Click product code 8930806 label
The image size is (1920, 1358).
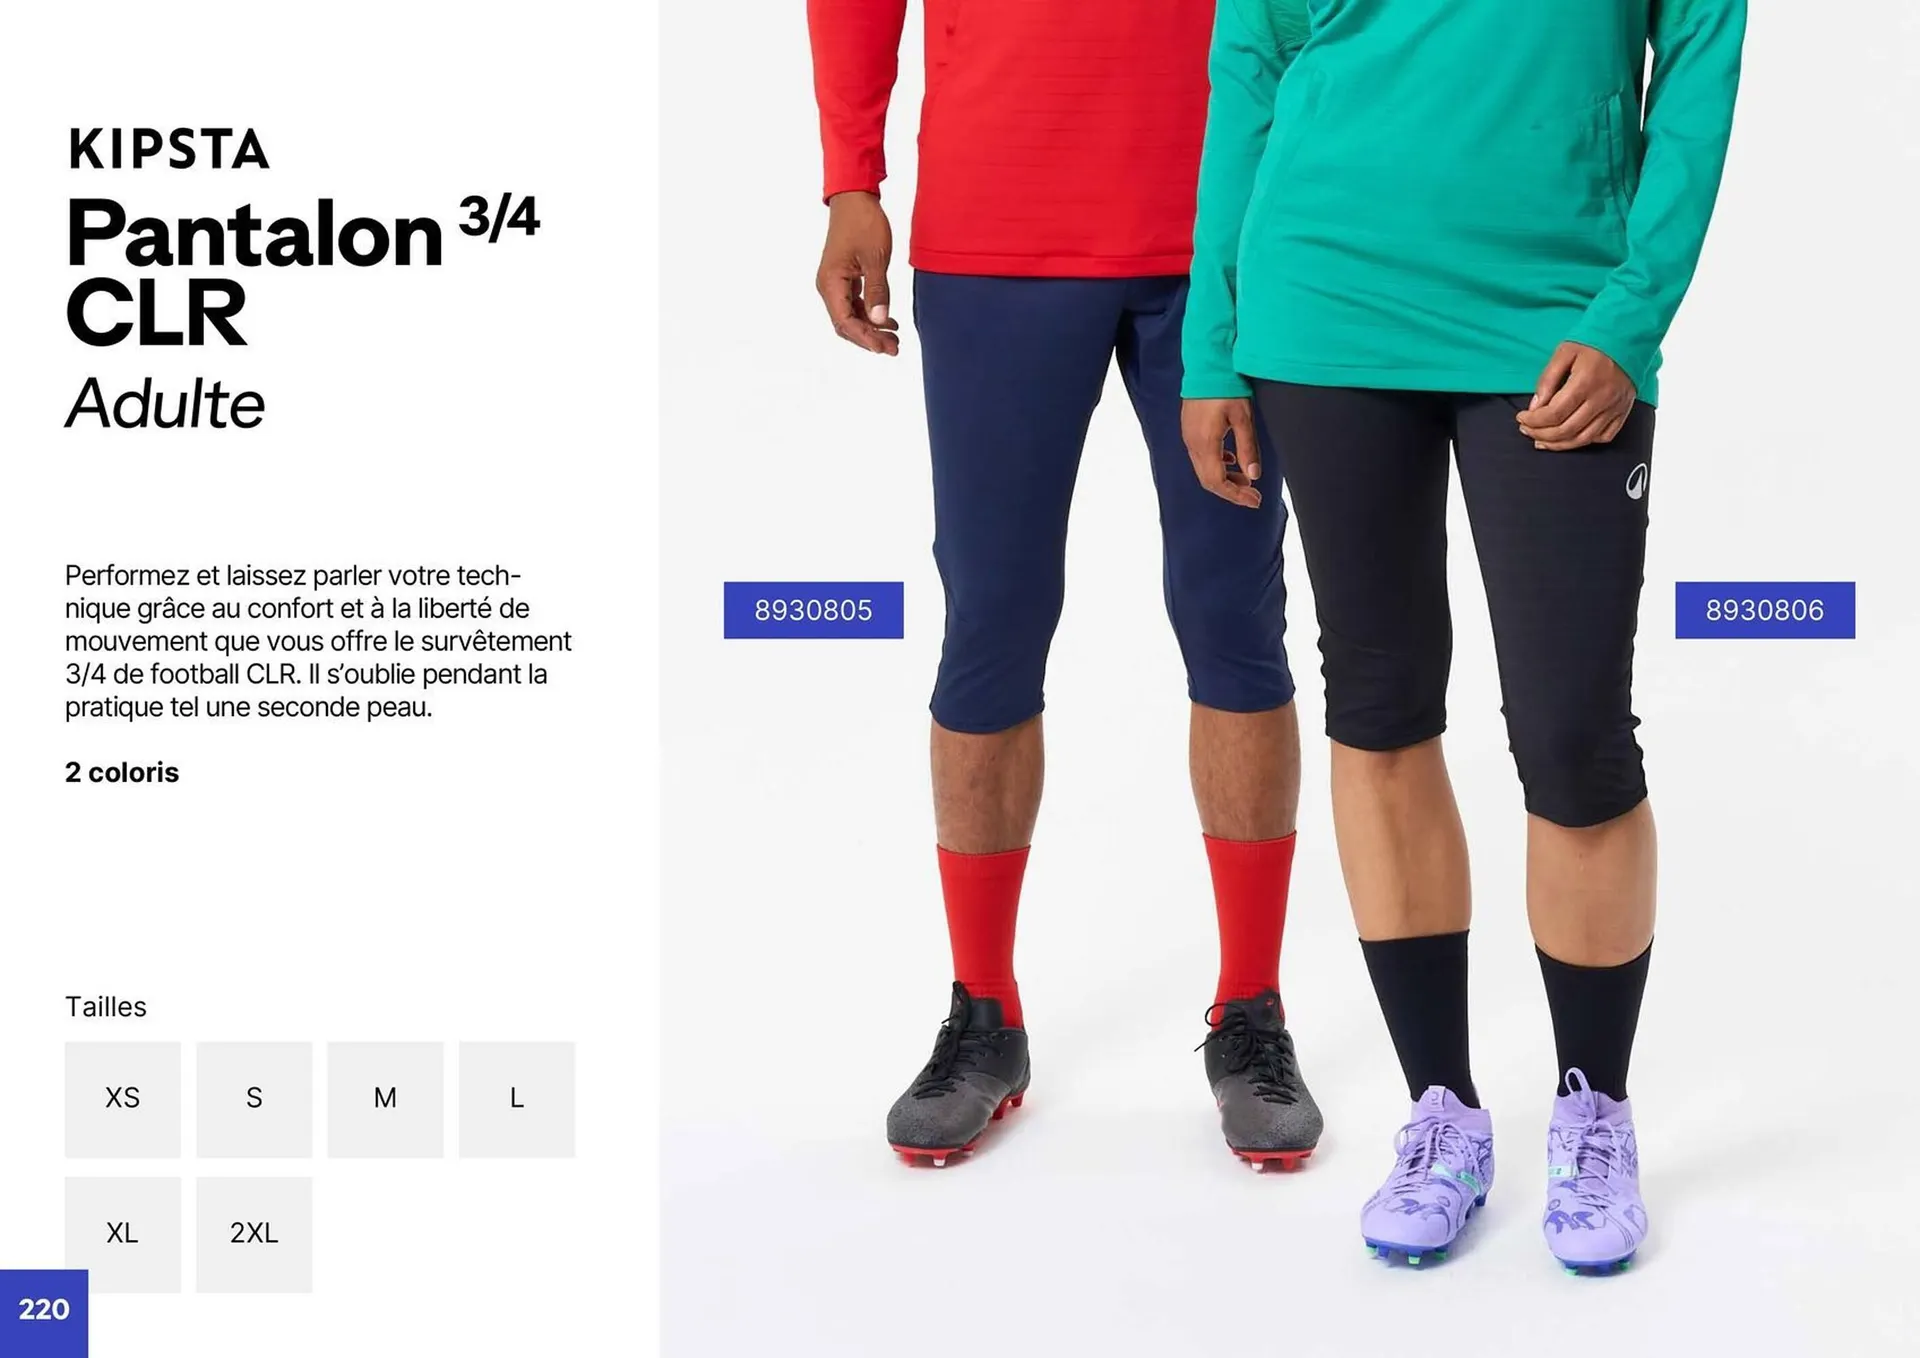coord(1765,610)
